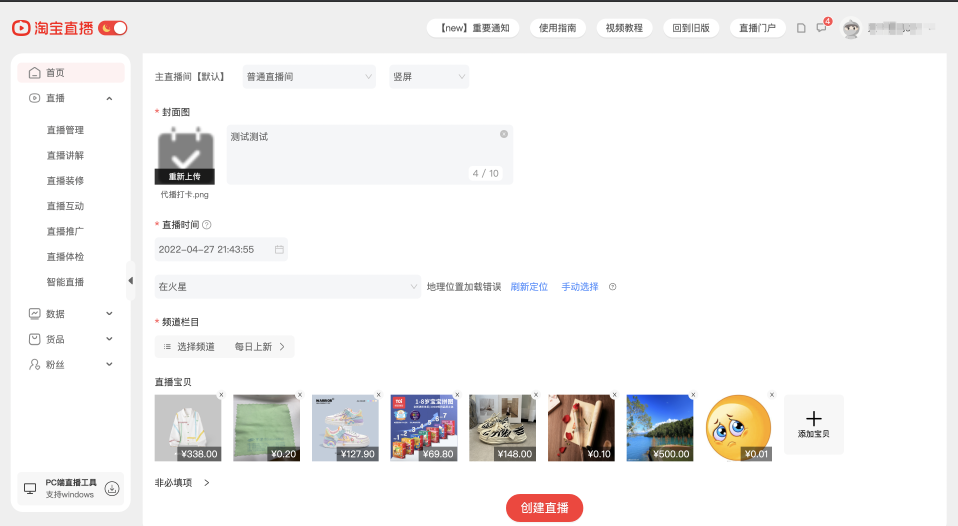Open the 普通直播间 room type dropdown
This screenshot has height=526, width=958.
(309, 77)
